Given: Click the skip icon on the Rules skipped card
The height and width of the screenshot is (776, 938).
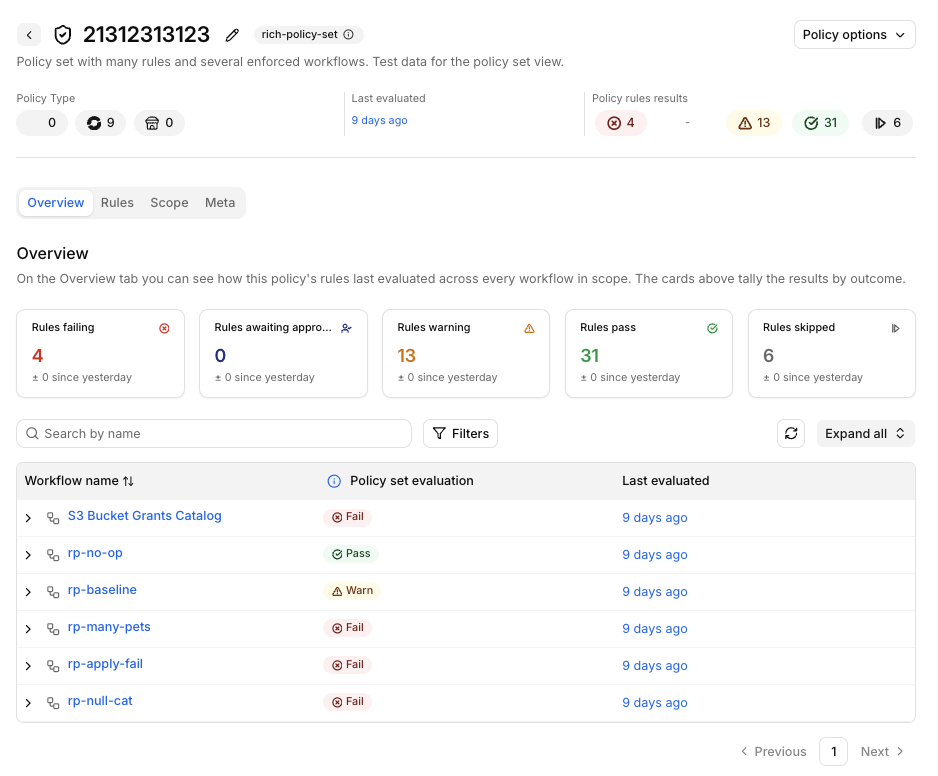Looking at the screenshot, I should click(896, 328).
